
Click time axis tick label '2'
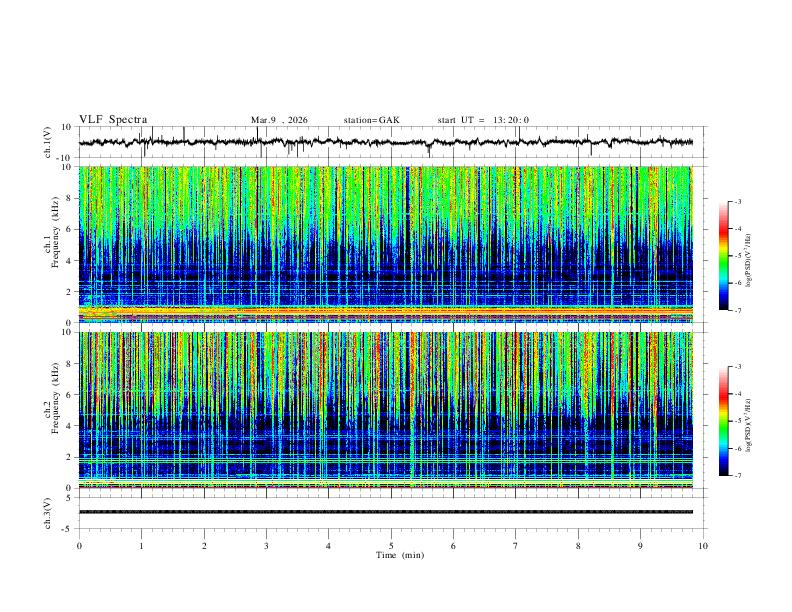pyautogui.click(x=204, y=546)
